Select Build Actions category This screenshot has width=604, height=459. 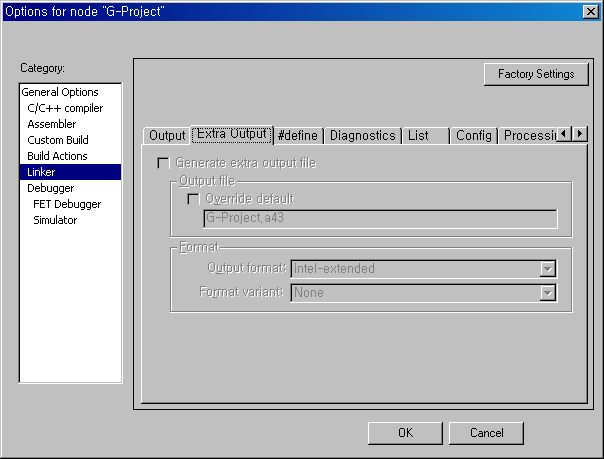(x=57, y=156)
